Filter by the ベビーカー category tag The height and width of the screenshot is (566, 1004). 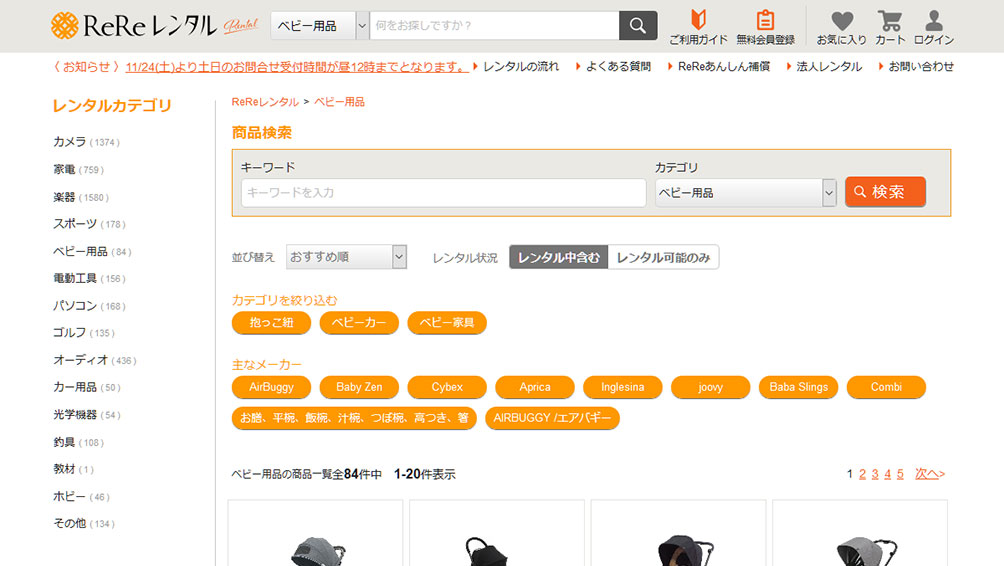click(359, 323)
